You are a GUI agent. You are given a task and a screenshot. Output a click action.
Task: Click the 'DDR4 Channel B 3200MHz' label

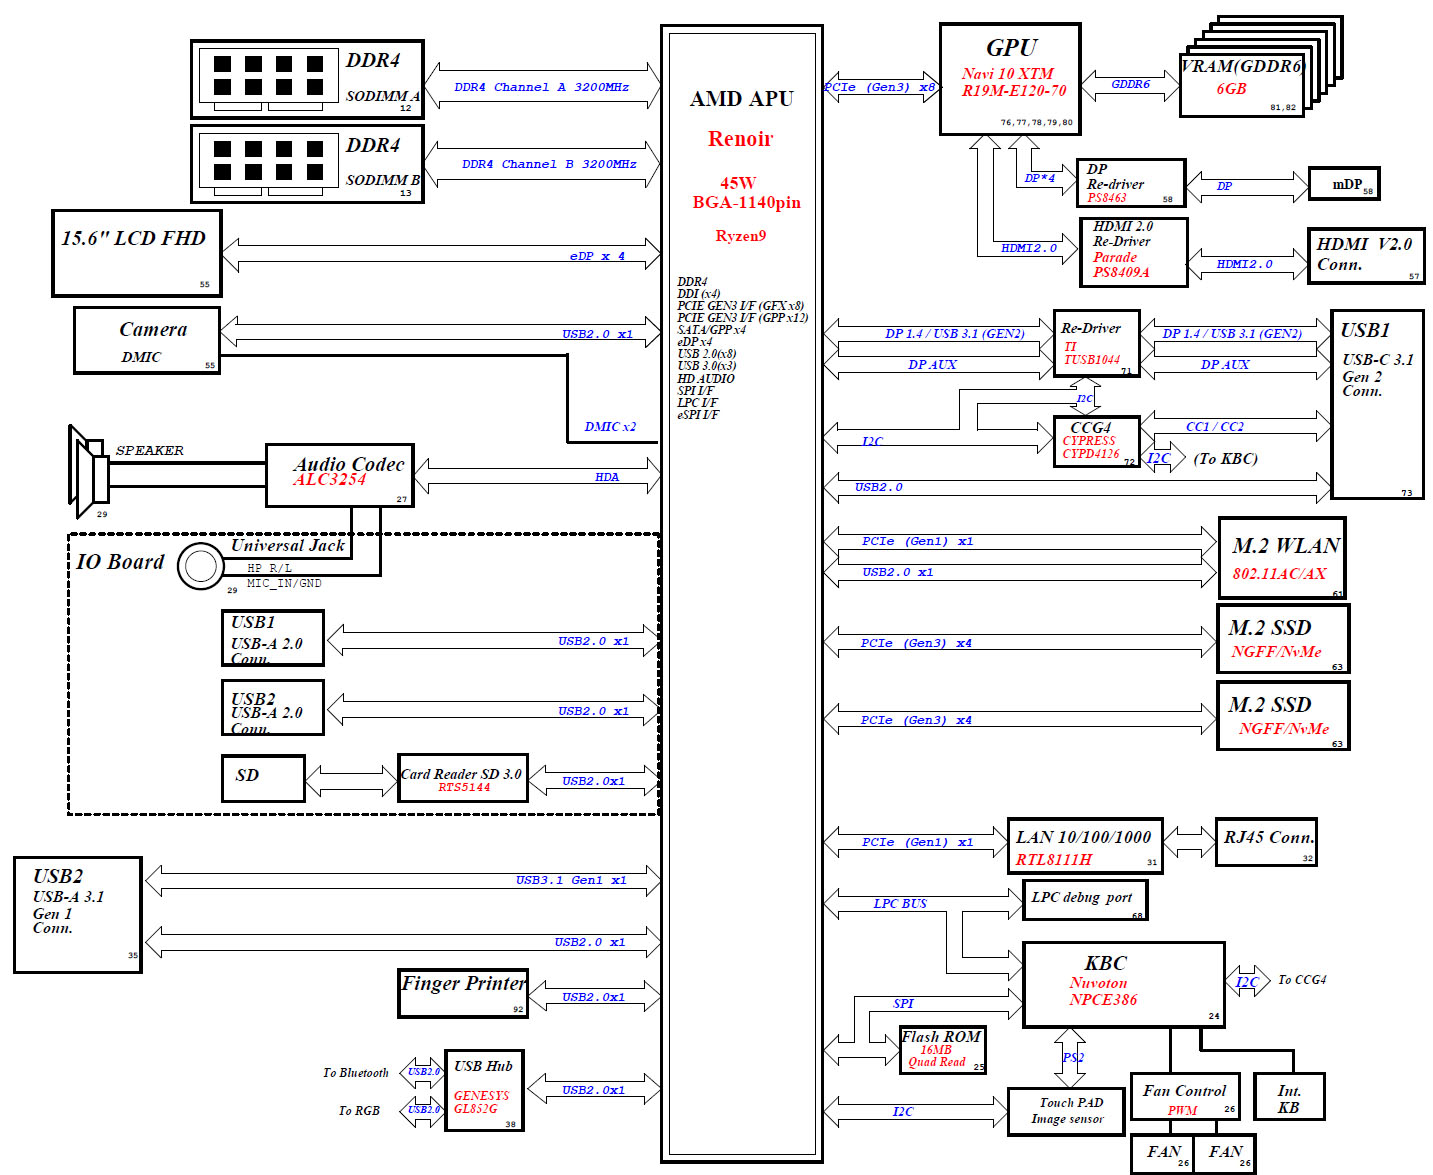[x=549, y=164]
